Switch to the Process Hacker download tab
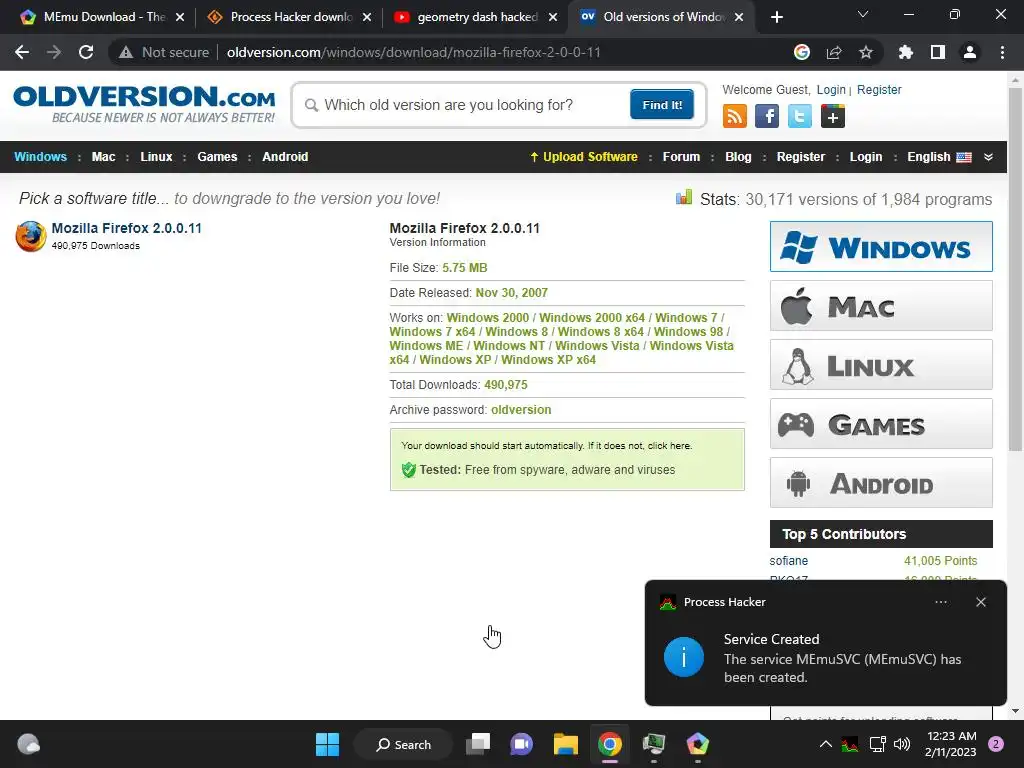 (x=291, y=17)
